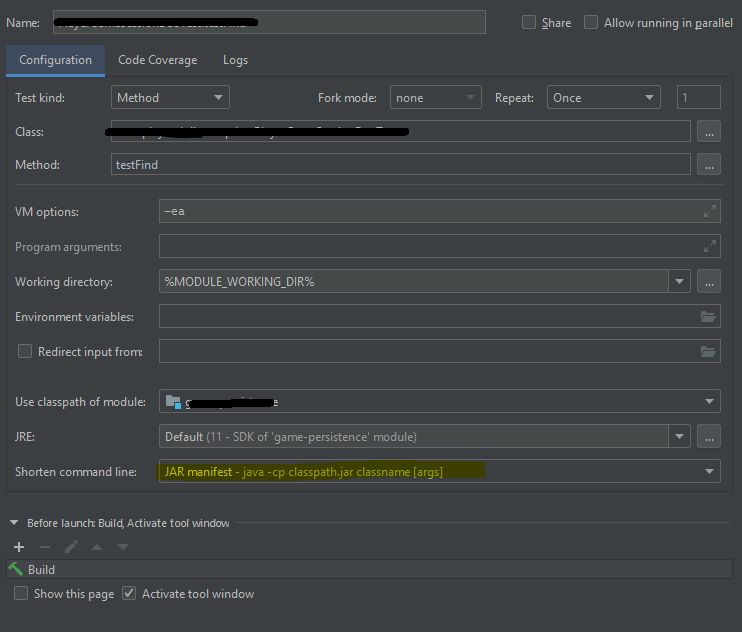Screen dimensions: 742x632
Task: Move before launch task down arrow
Action: tap(123, 547)
